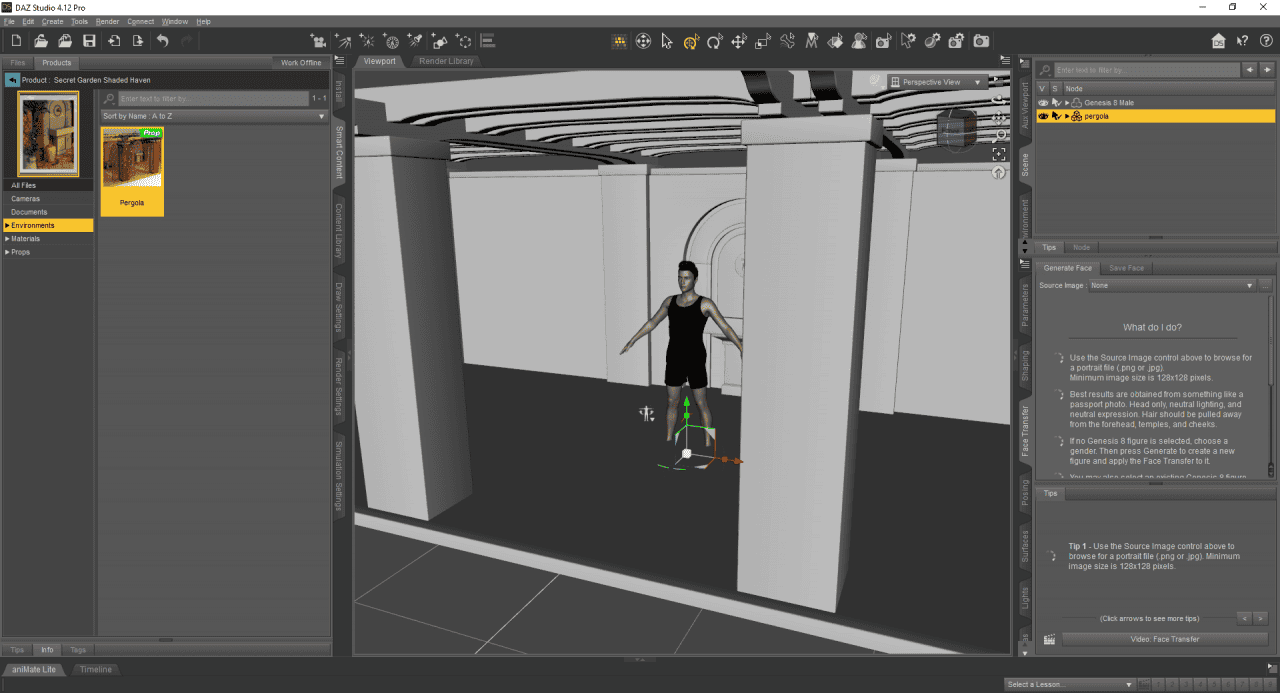Click the bone-shaped posing tool icon

[787, 41]
